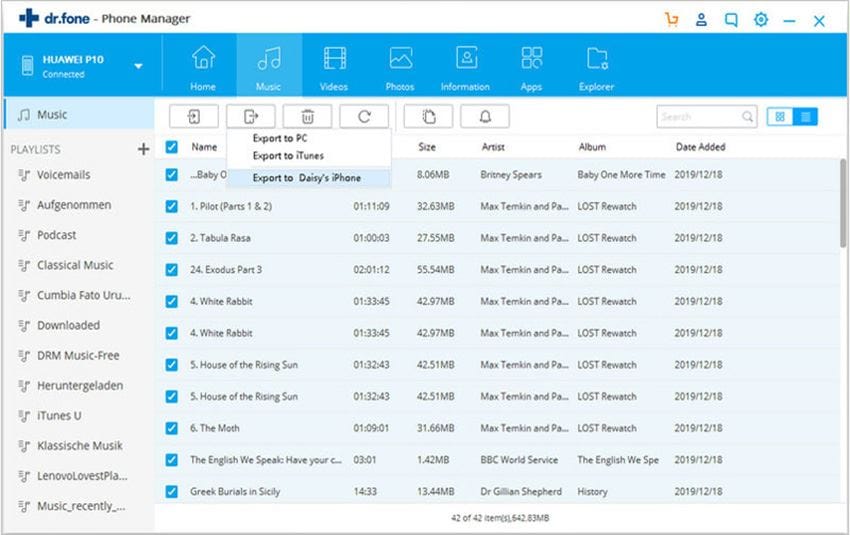This screenshot has height=535, width=850.
Task: Uncheck 24. Exodus Part 3 track
Action: 171,269
